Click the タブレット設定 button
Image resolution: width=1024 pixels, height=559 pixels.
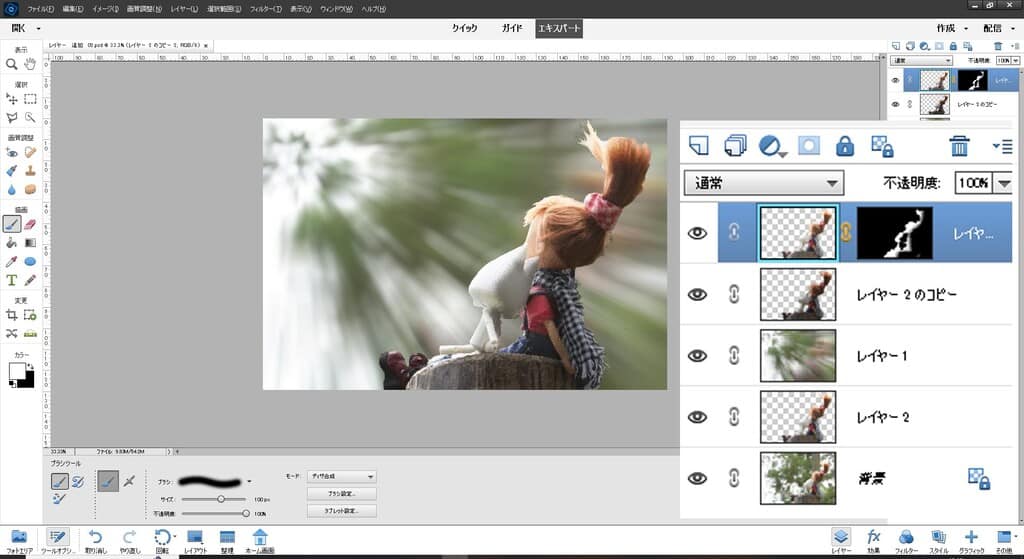343,511
